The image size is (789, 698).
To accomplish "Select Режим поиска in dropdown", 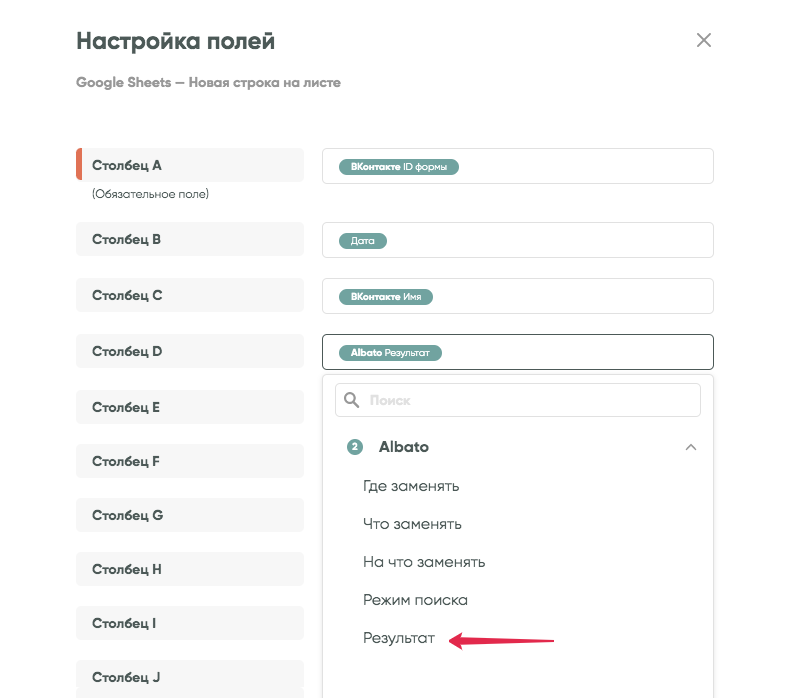I will tap(415, 600).
